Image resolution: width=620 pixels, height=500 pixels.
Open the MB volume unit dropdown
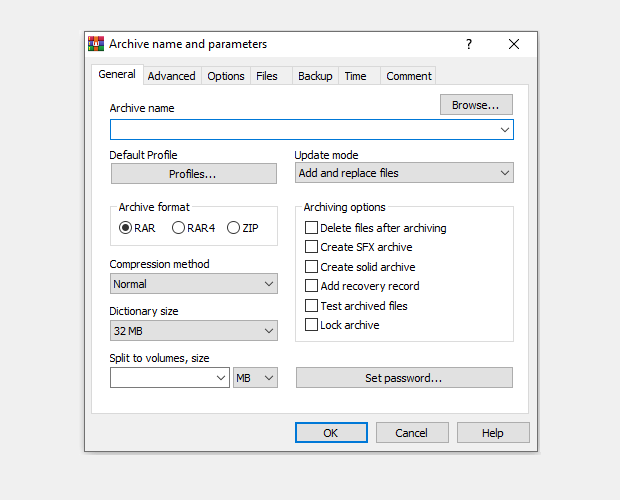[255, 378]
